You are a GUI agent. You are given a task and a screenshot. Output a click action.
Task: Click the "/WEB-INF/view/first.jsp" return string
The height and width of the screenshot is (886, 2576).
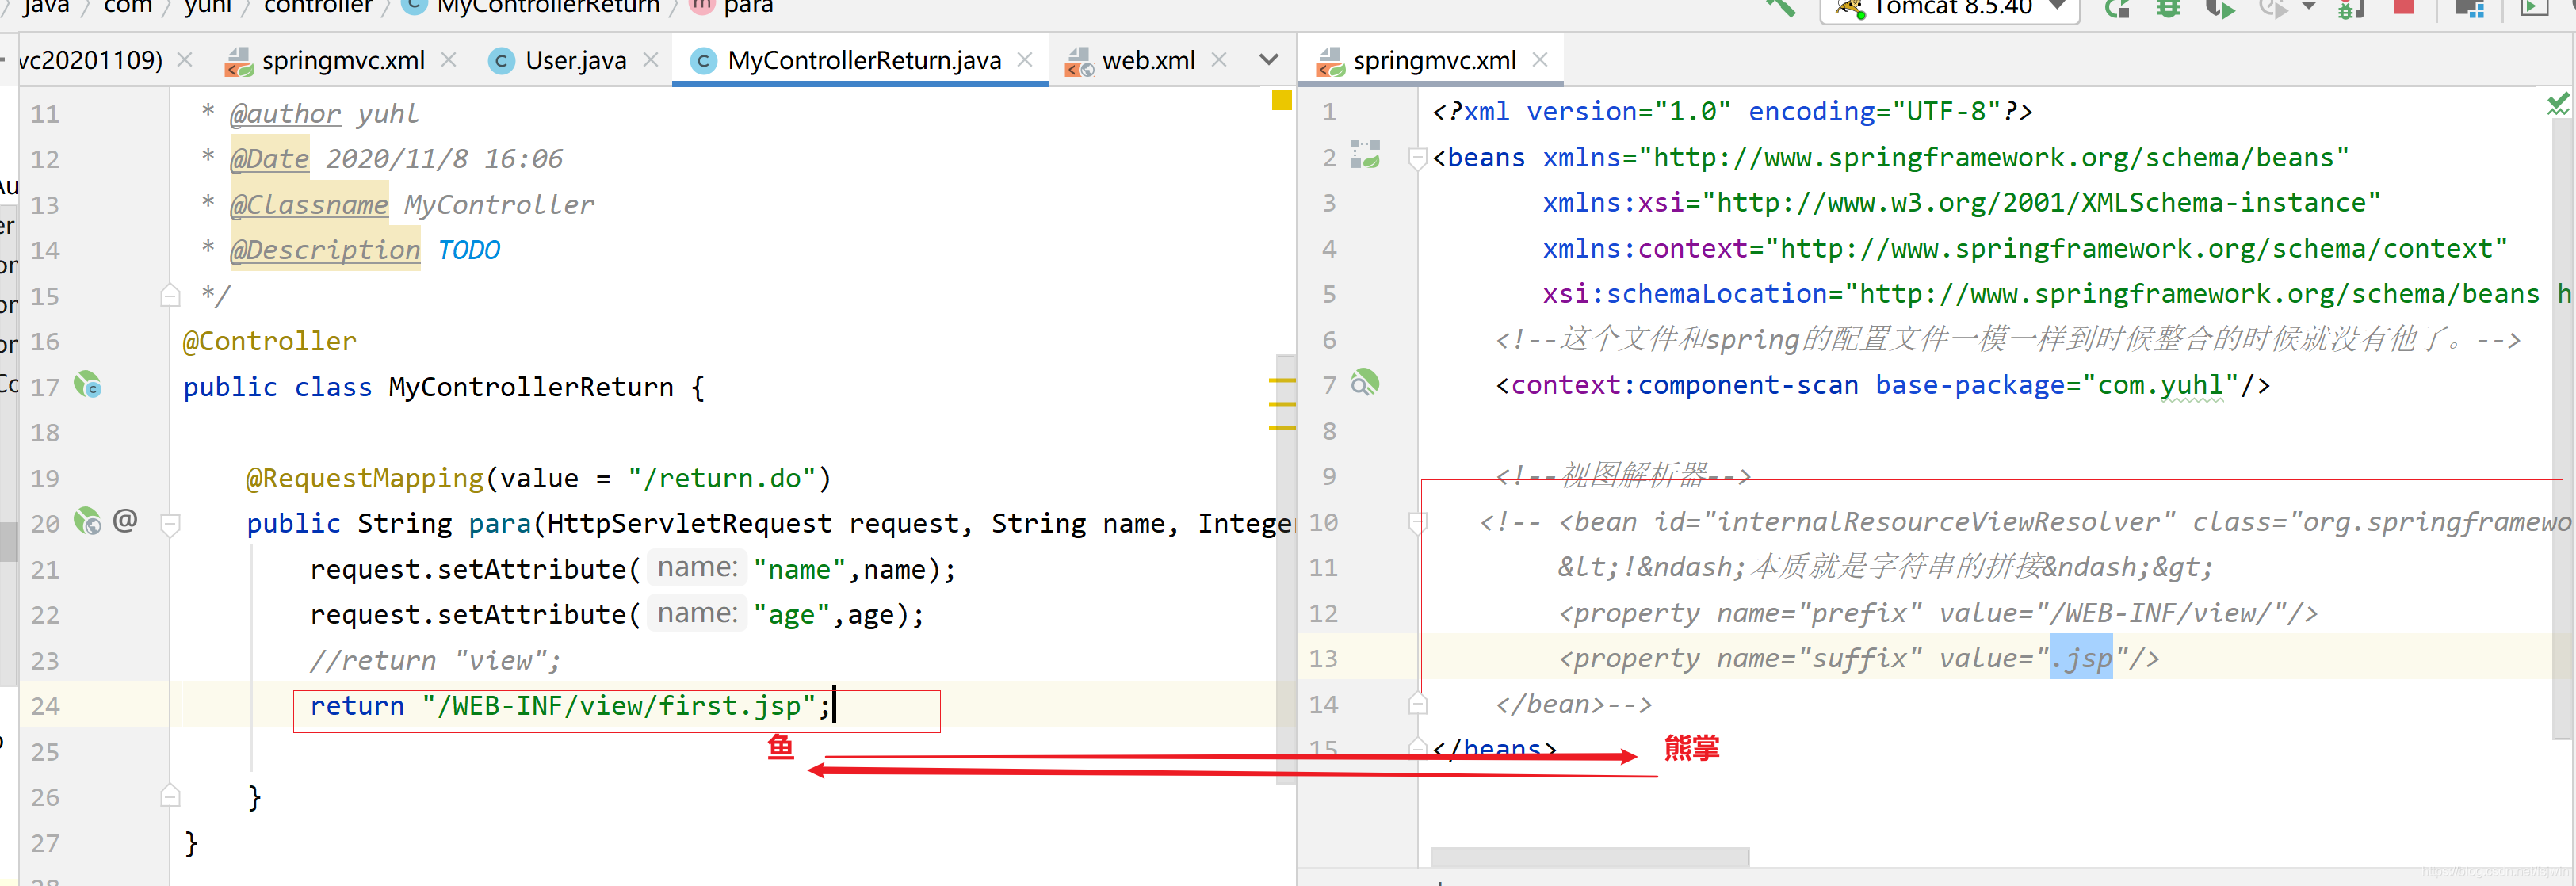[x=619, y=706]
